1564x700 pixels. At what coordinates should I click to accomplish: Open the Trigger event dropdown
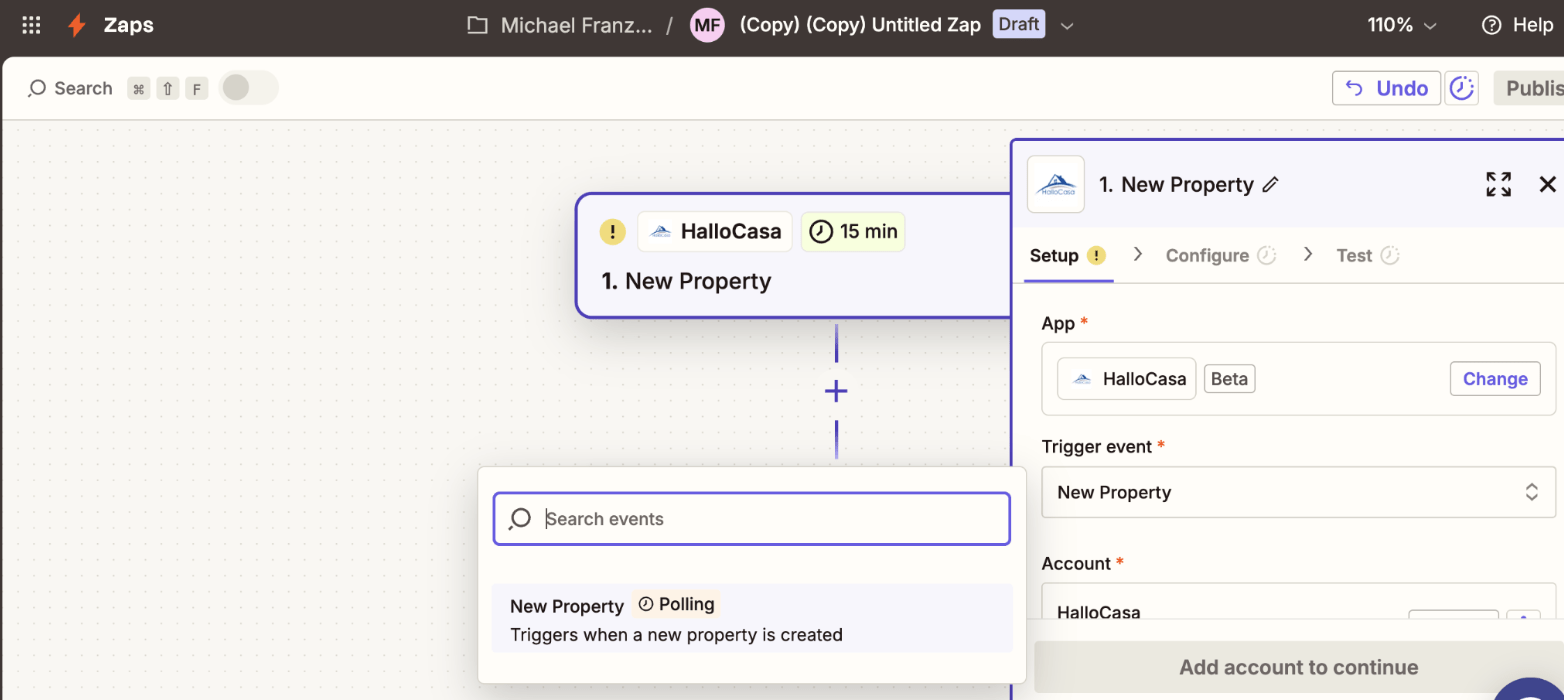(x=1298, y=492)
